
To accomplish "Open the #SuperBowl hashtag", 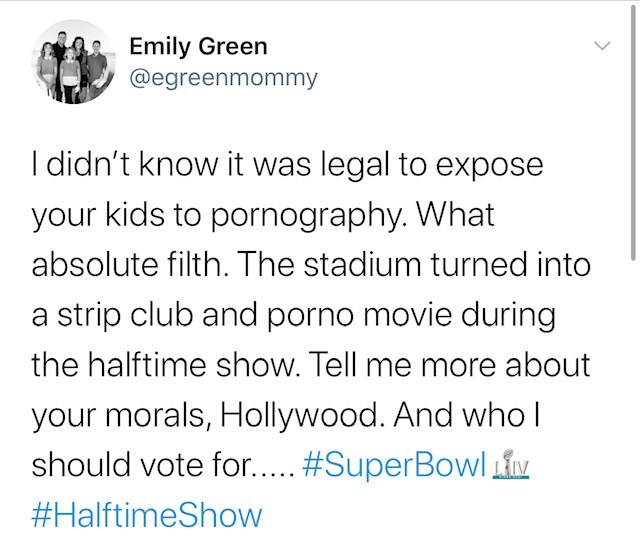I will pos(393,465).
